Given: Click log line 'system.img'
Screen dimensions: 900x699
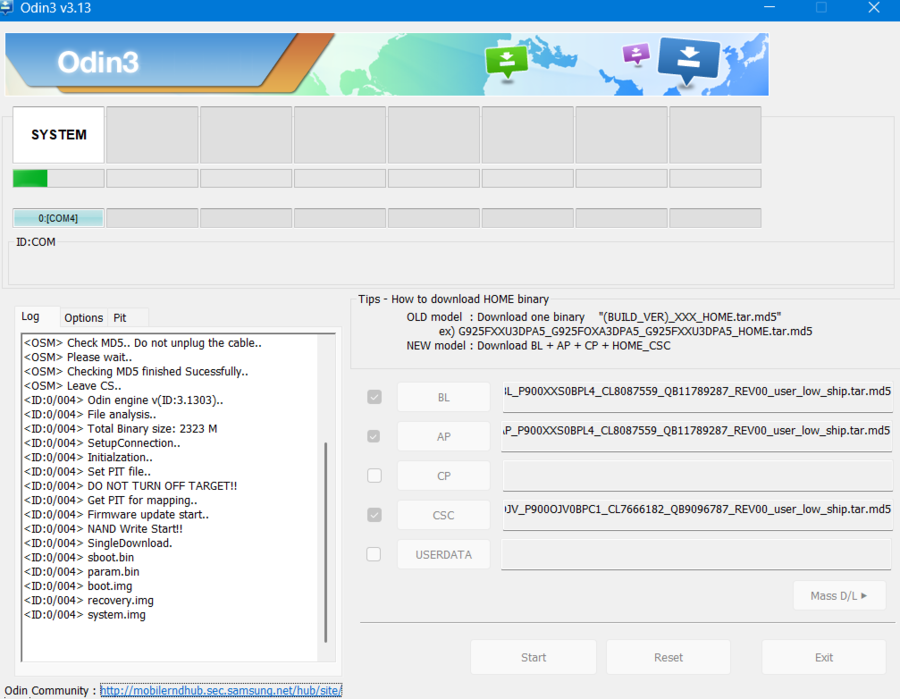Looking at the screenshot, I should click(85, 615).
